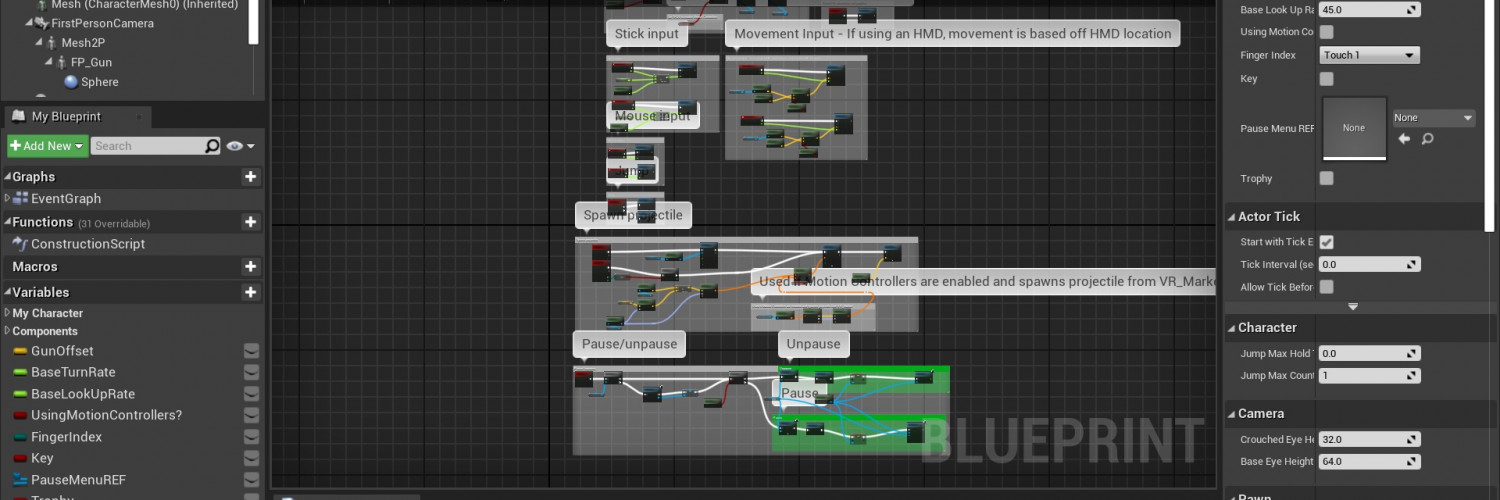Click the Add New button
Viewport: 1500px width, 500px height.
(46, 146)
